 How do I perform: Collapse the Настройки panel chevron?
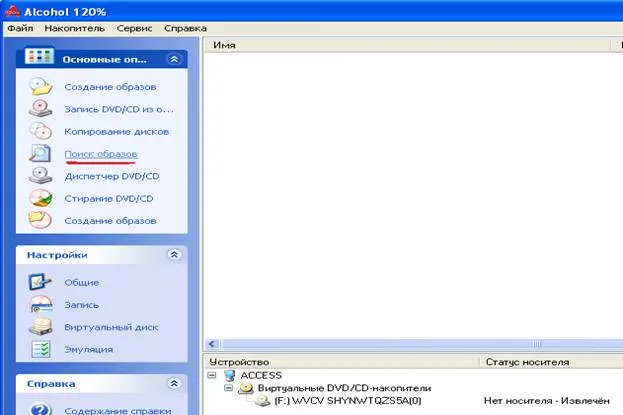click(x=174, y=254)
